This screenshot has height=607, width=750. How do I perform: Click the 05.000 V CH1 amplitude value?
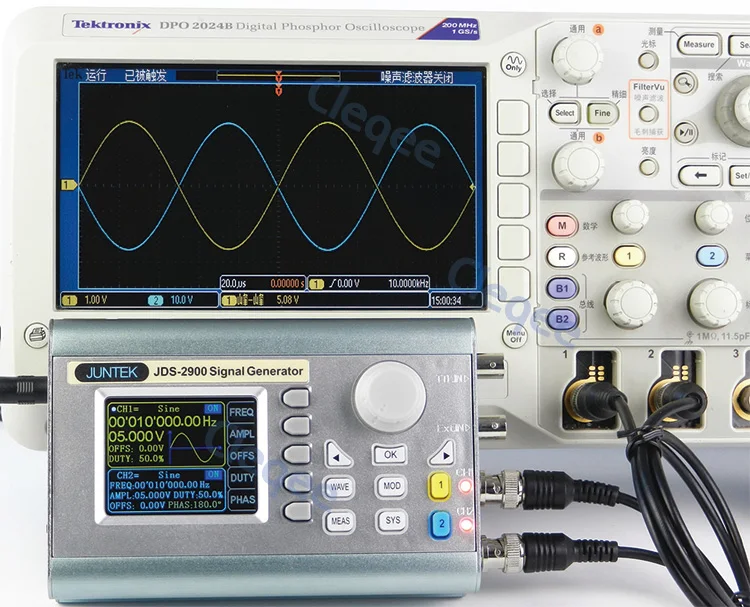click(x=136, y=437)
